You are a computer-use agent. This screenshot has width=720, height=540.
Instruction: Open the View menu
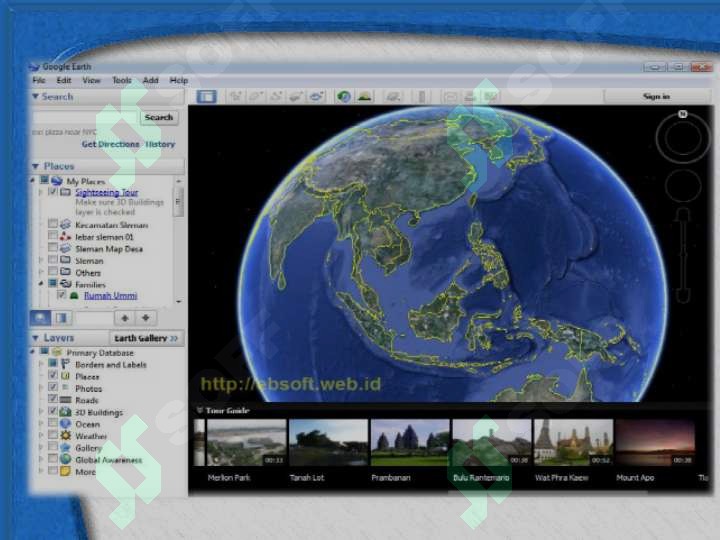pyautogui.click(x=91, y=80)
